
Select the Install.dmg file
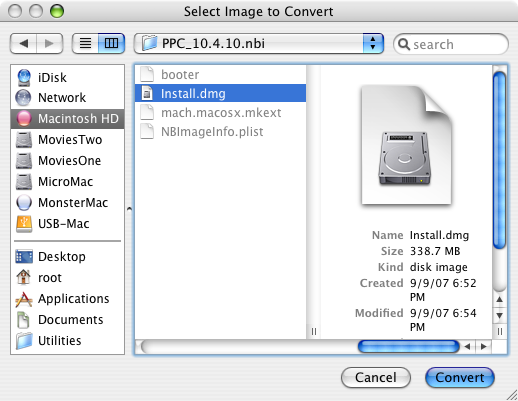(220, 93)
